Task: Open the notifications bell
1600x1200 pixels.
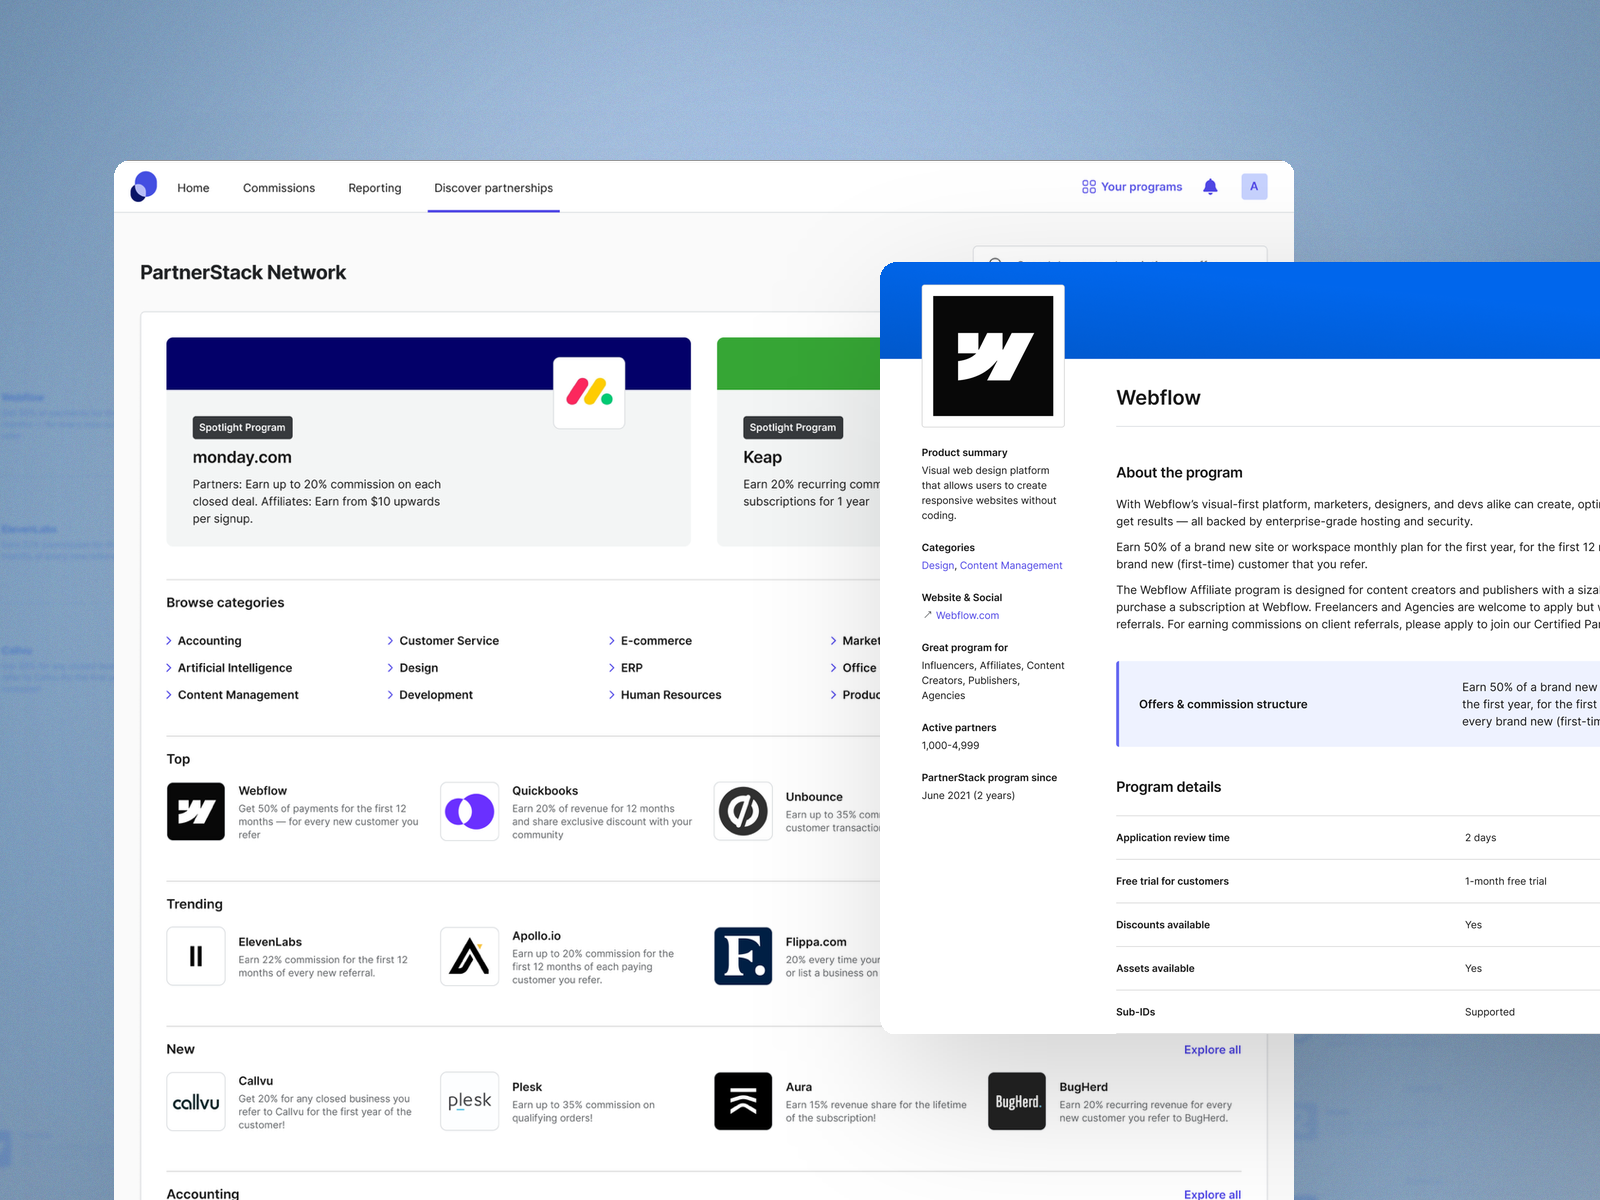Action: [1210, 187]
